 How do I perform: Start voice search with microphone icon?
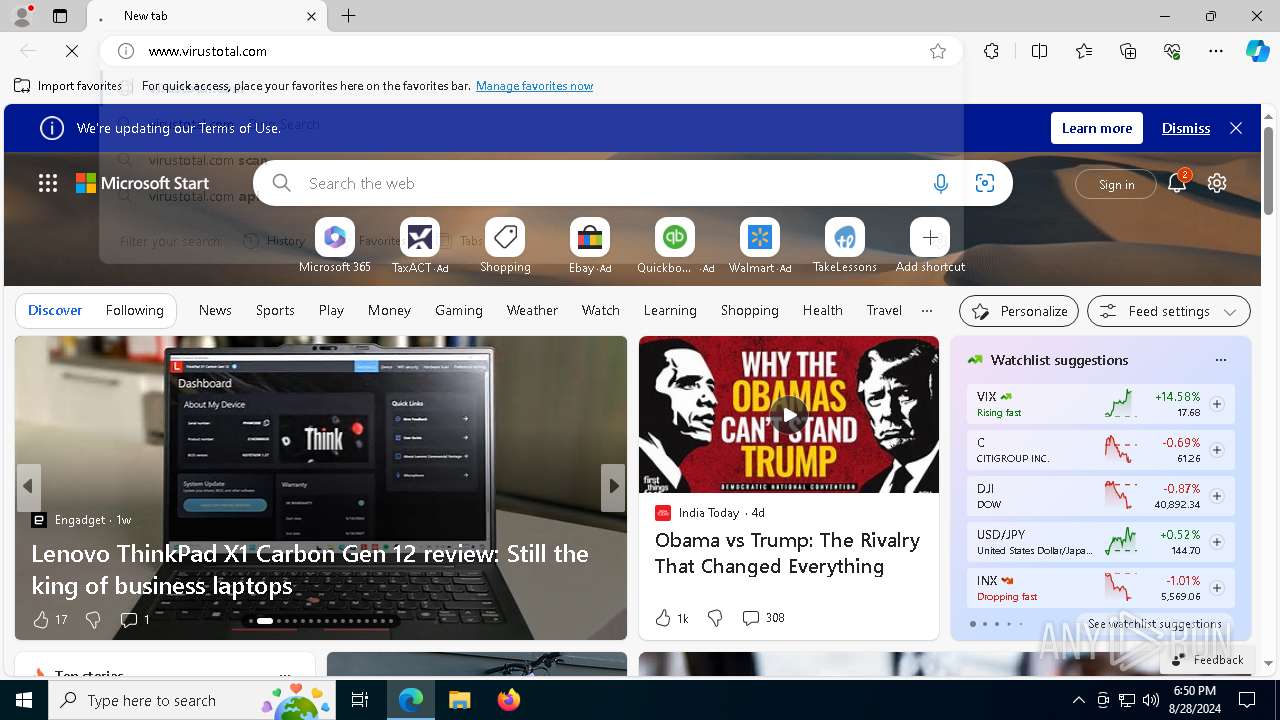coord(940,183)
